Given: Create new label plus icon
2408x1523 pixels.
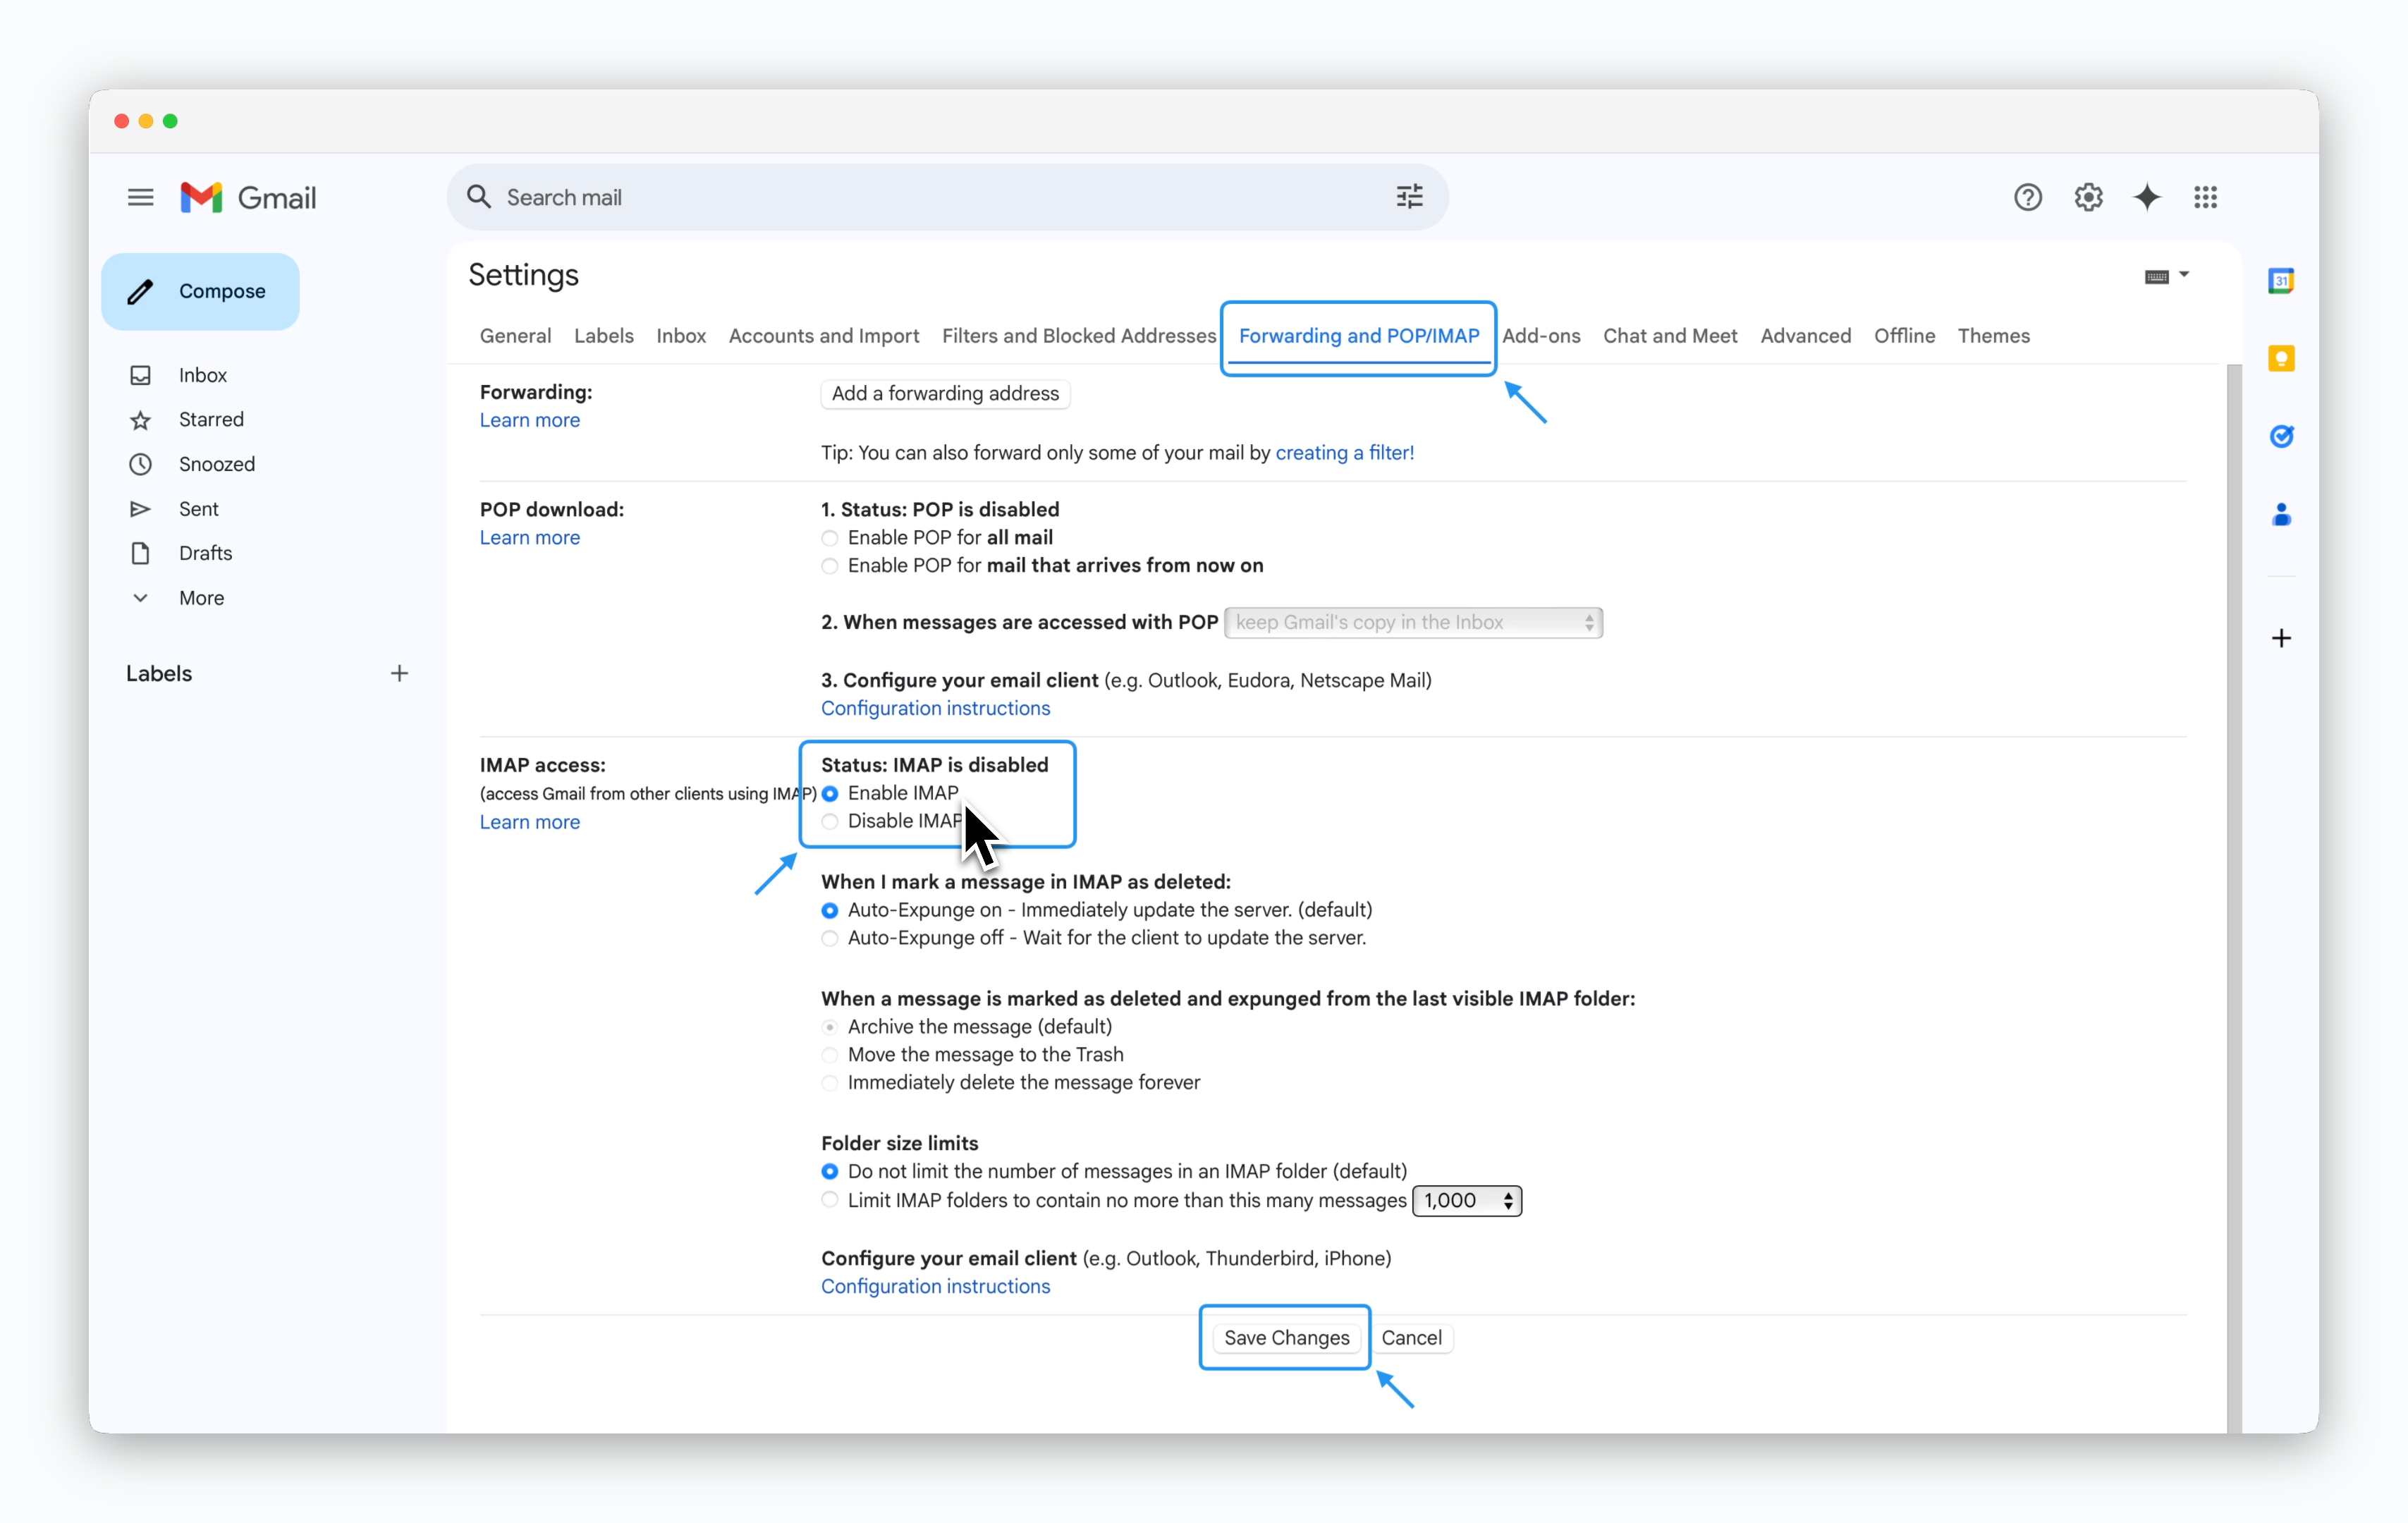Looking at the screenshot, I should (399, 673).
